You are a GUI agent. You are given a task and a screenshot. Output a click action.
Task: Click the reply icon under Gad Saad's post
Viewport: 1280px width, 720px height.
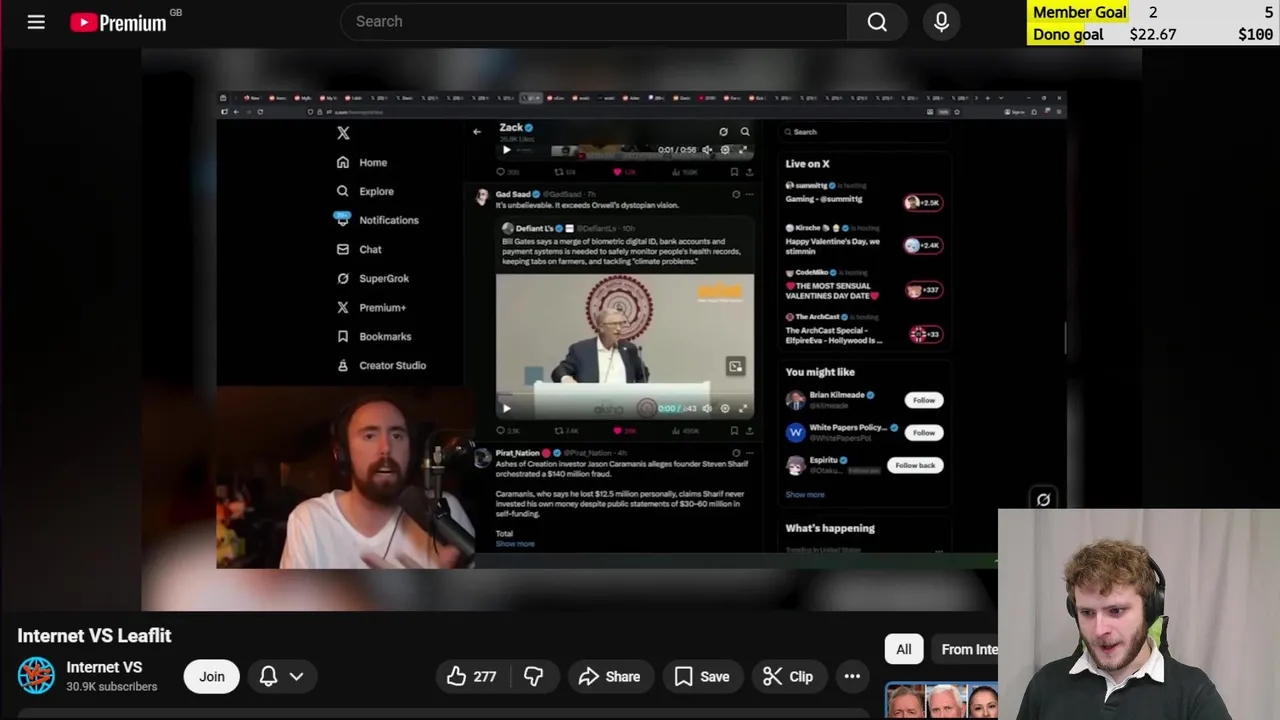501,430
